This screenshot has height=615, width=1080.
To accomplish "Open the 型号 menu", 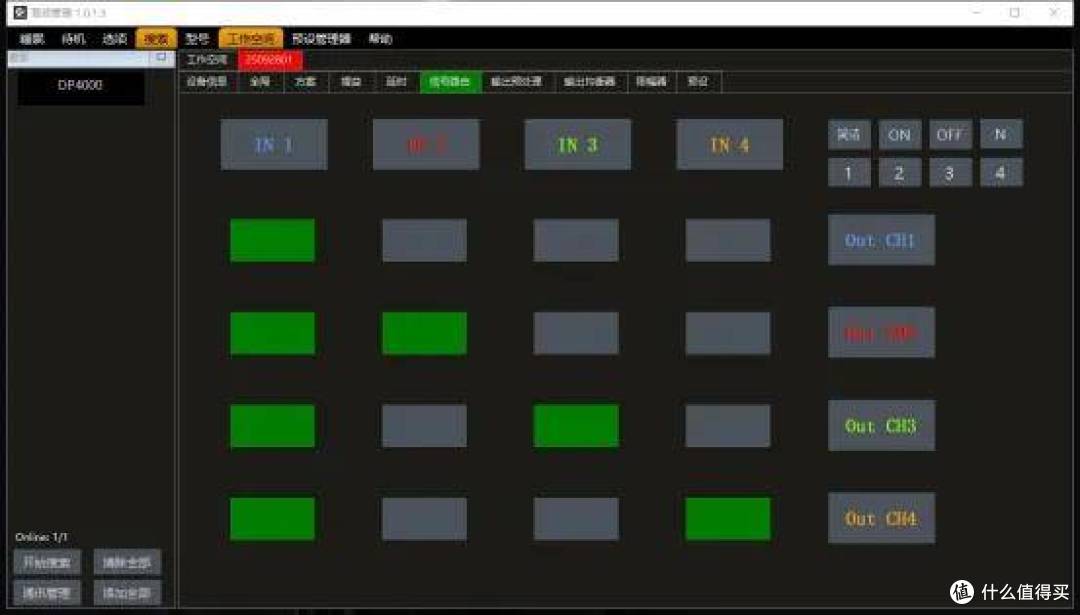I will (x=197, y=39).
